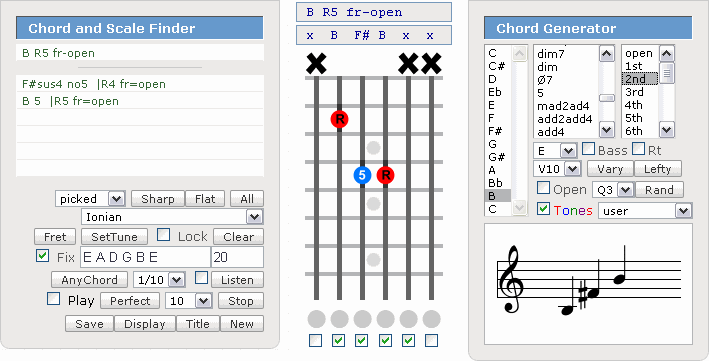The image size is (709, 361).
Task: Uncheck the Tones checkbox
Action: pyautogui.click(x=544, y=209)
